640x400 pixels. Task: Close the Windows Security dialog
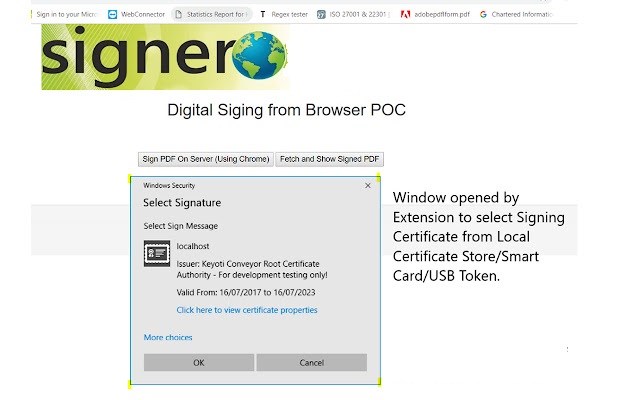click(x=368, y=186)
